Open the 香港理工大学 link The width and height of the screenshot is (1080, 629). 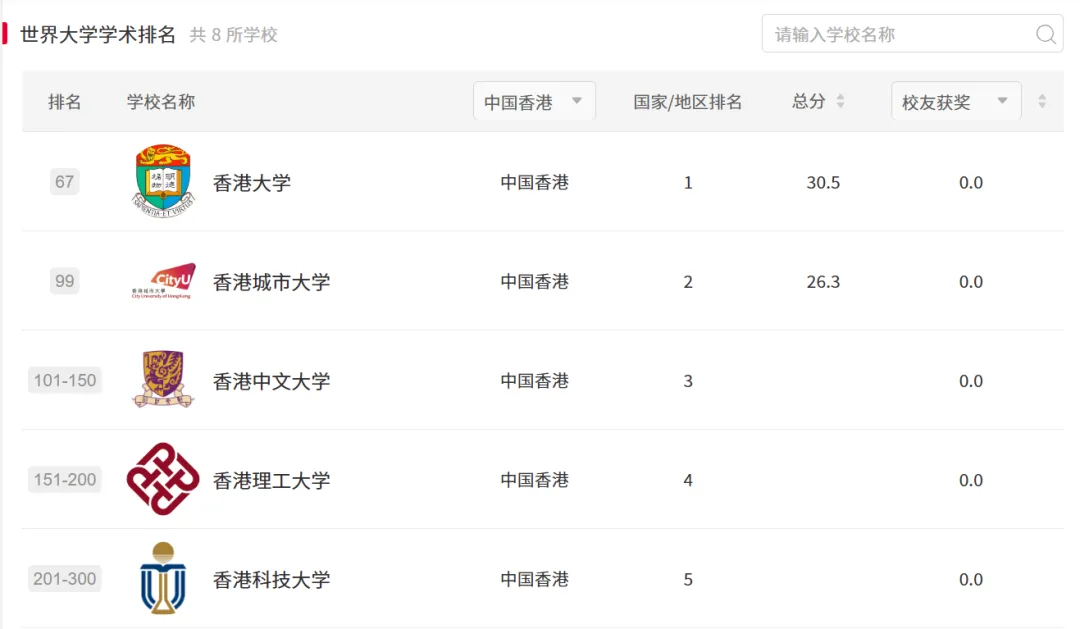(x=271, y=480)
